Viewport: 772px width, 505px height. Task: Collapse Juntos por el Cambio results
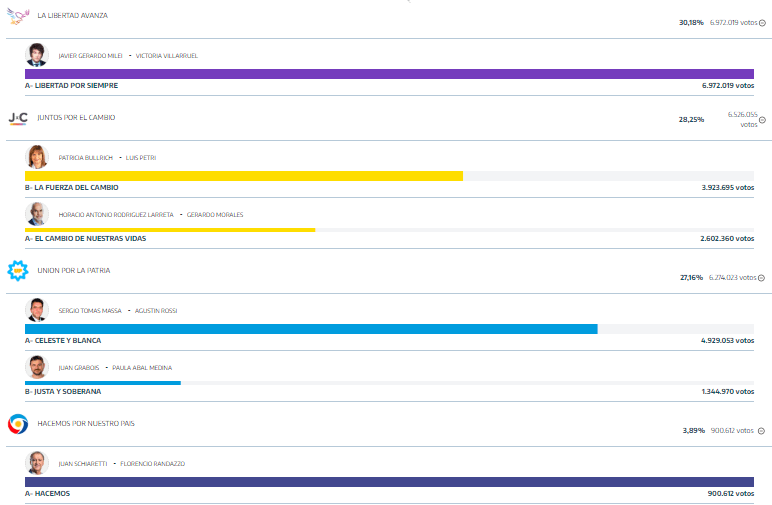(x=761, y=124)
